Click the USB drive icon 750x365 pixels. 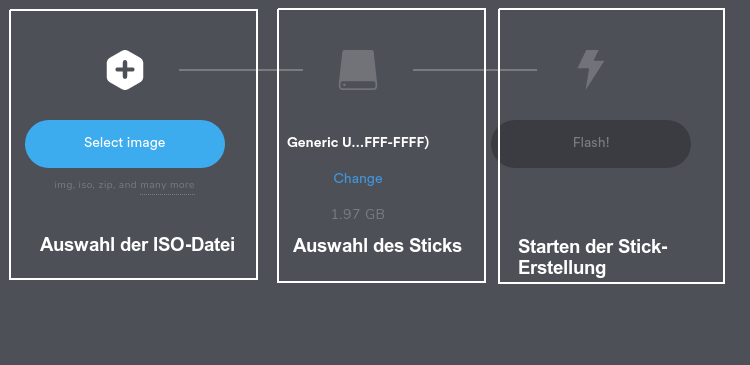click(358, 70)
